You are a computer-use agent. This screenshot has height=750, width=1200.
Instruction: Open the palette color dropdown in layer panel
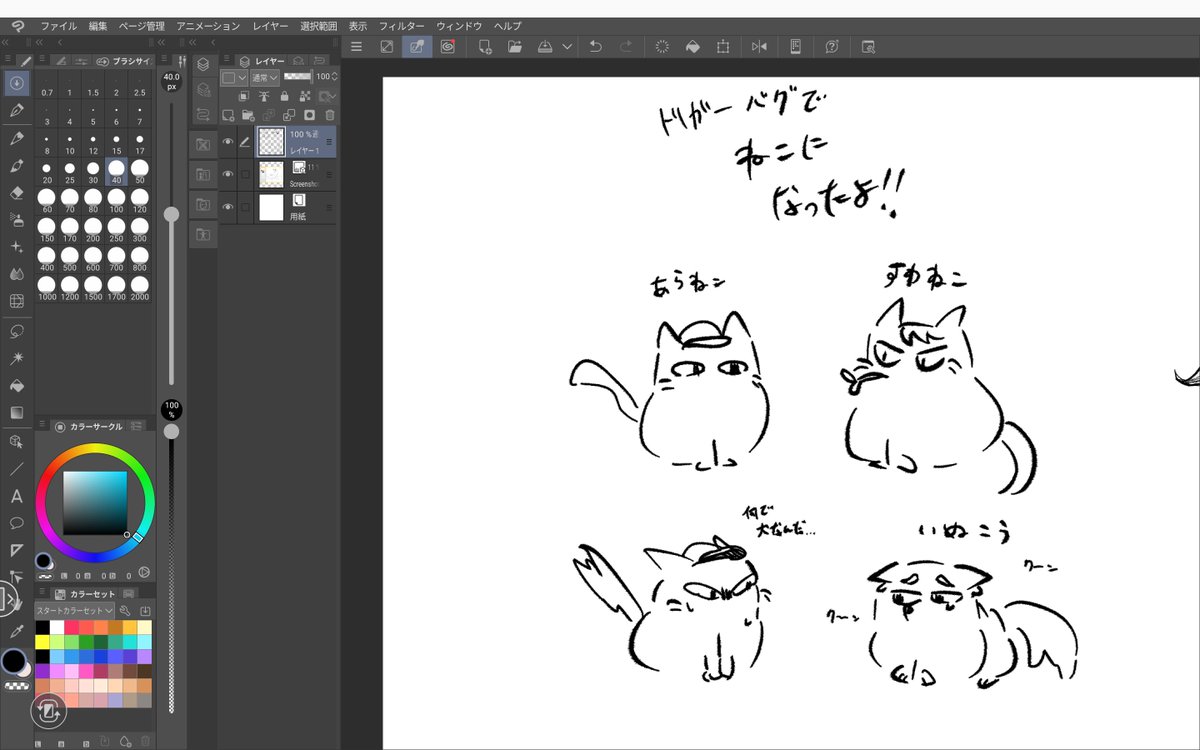point(234,77)
